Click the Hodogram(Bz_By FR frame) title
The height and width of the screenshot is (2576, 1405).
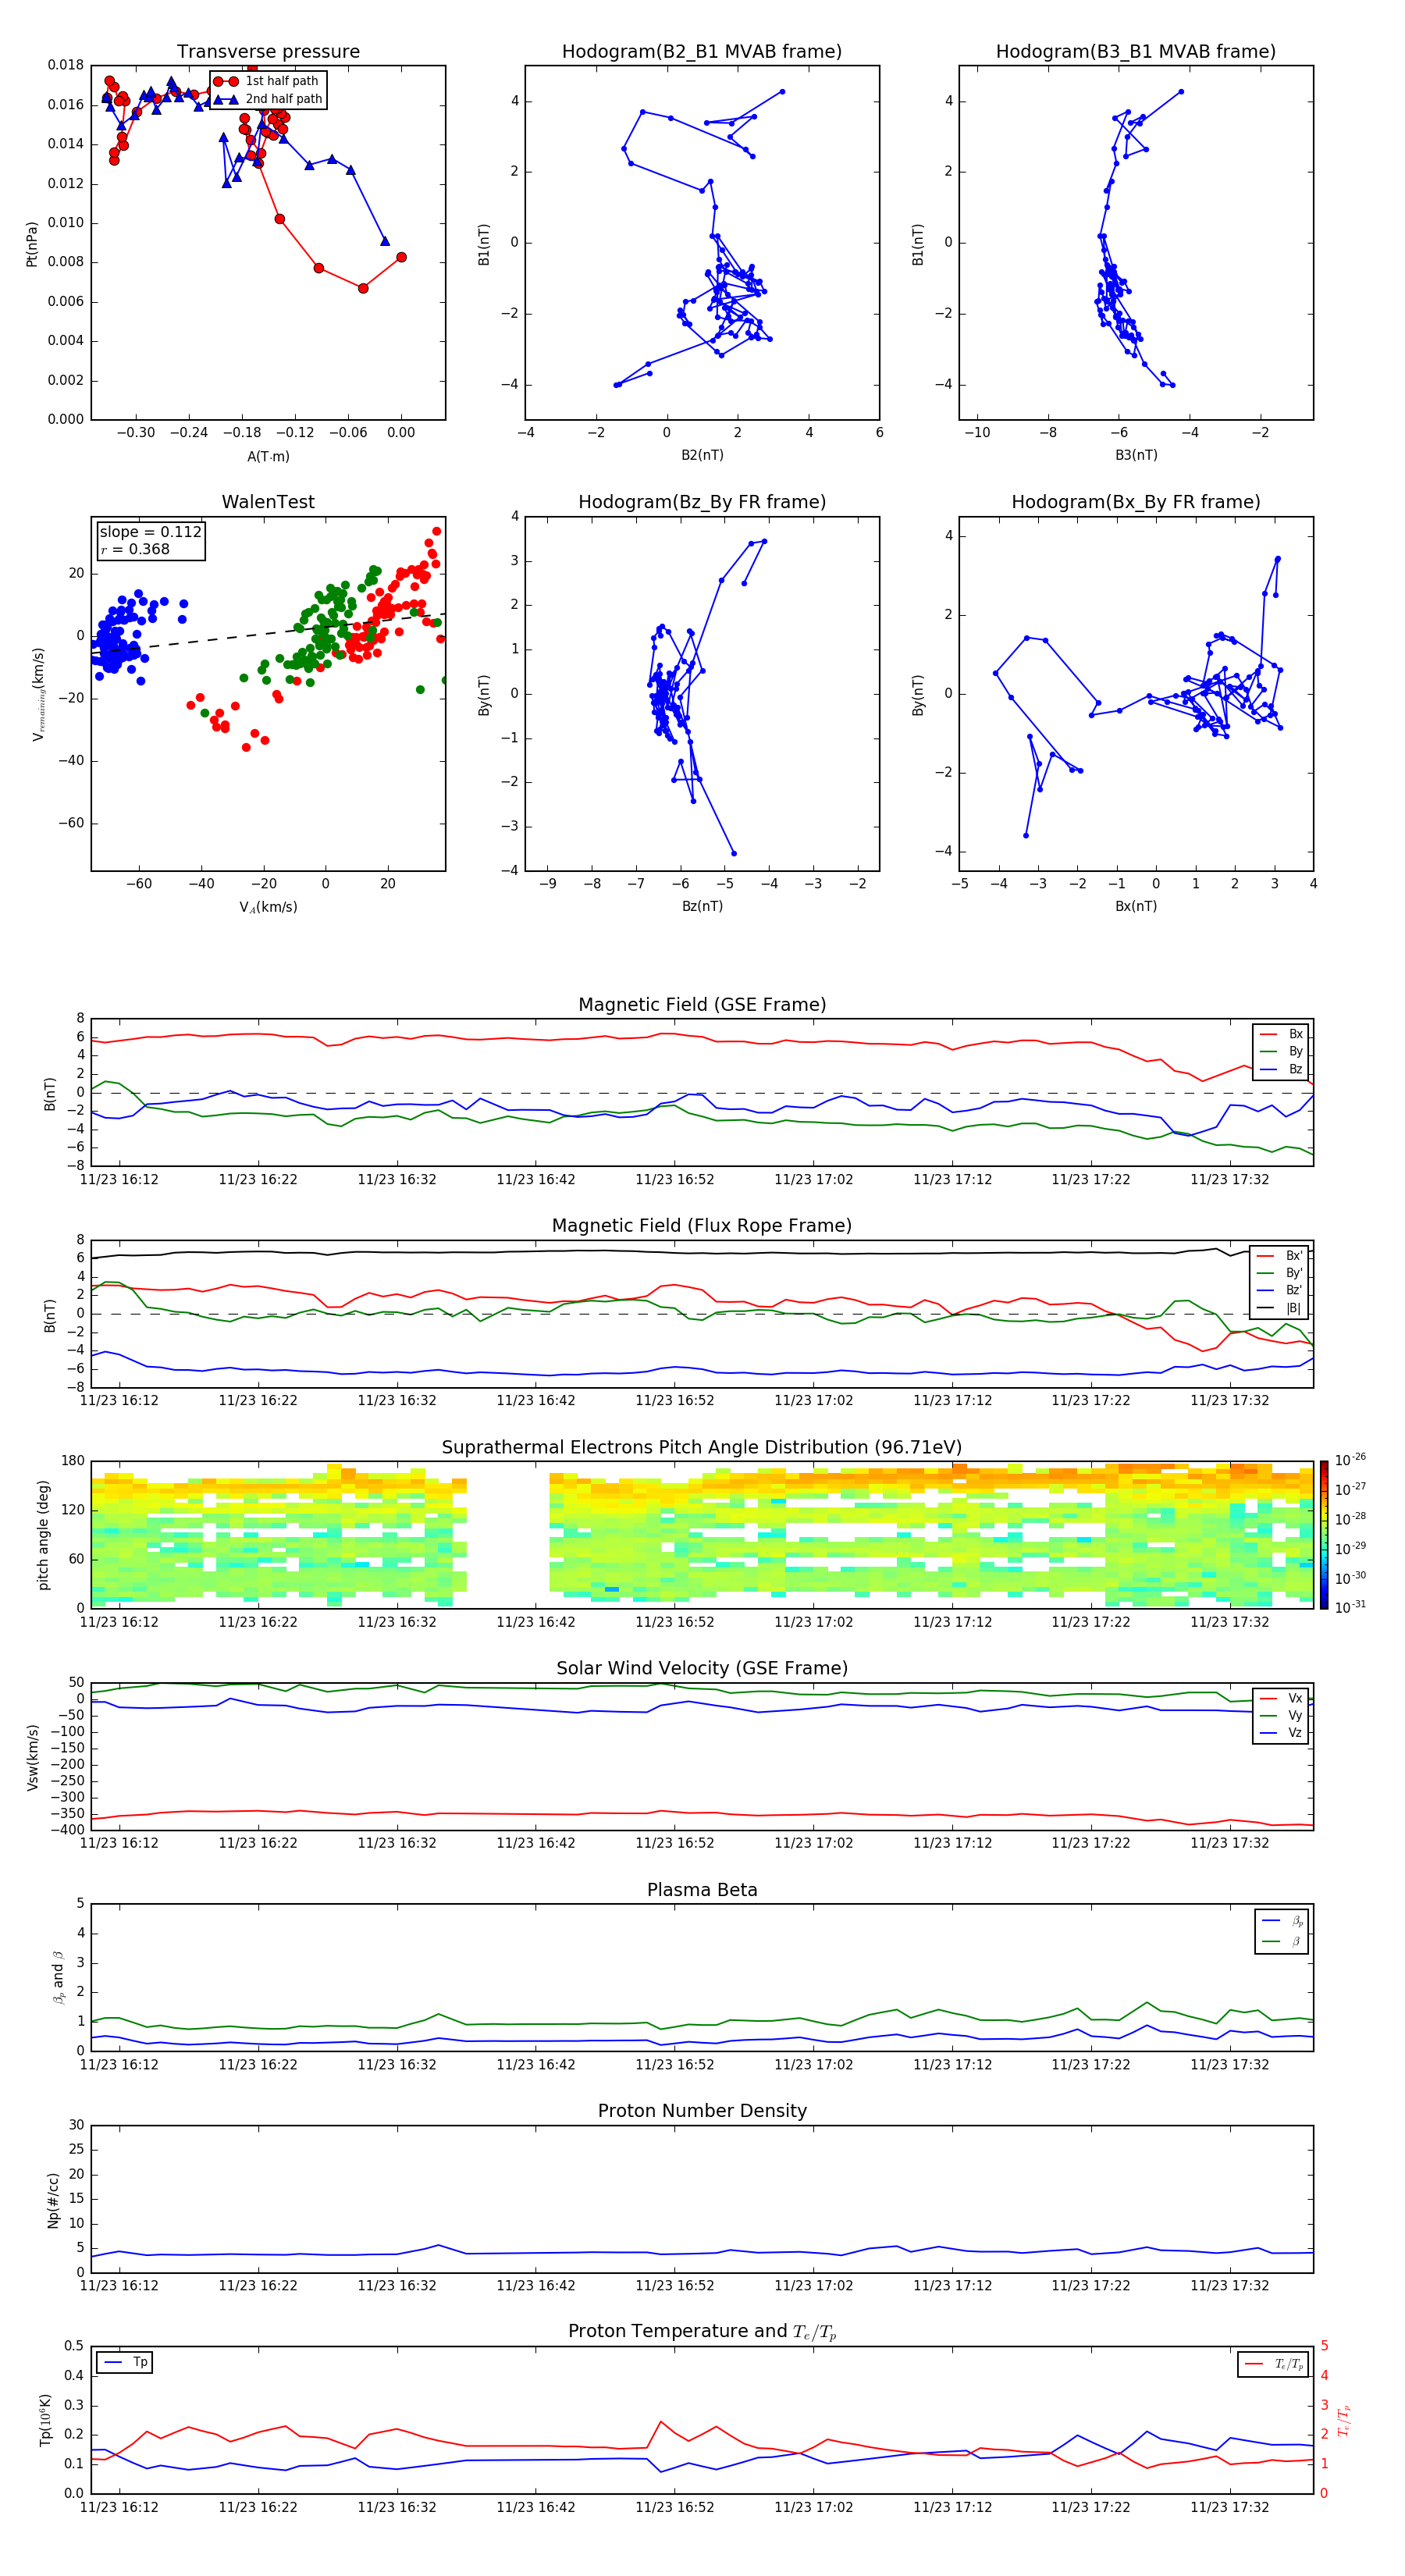702,502
